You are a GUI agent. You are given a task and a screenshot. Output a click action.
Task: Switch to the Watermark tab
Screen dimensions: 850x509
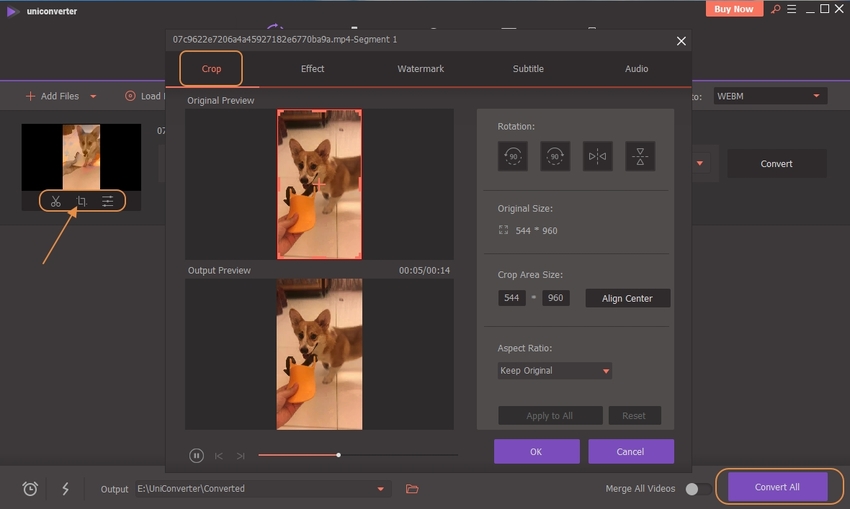coord(420,69)
